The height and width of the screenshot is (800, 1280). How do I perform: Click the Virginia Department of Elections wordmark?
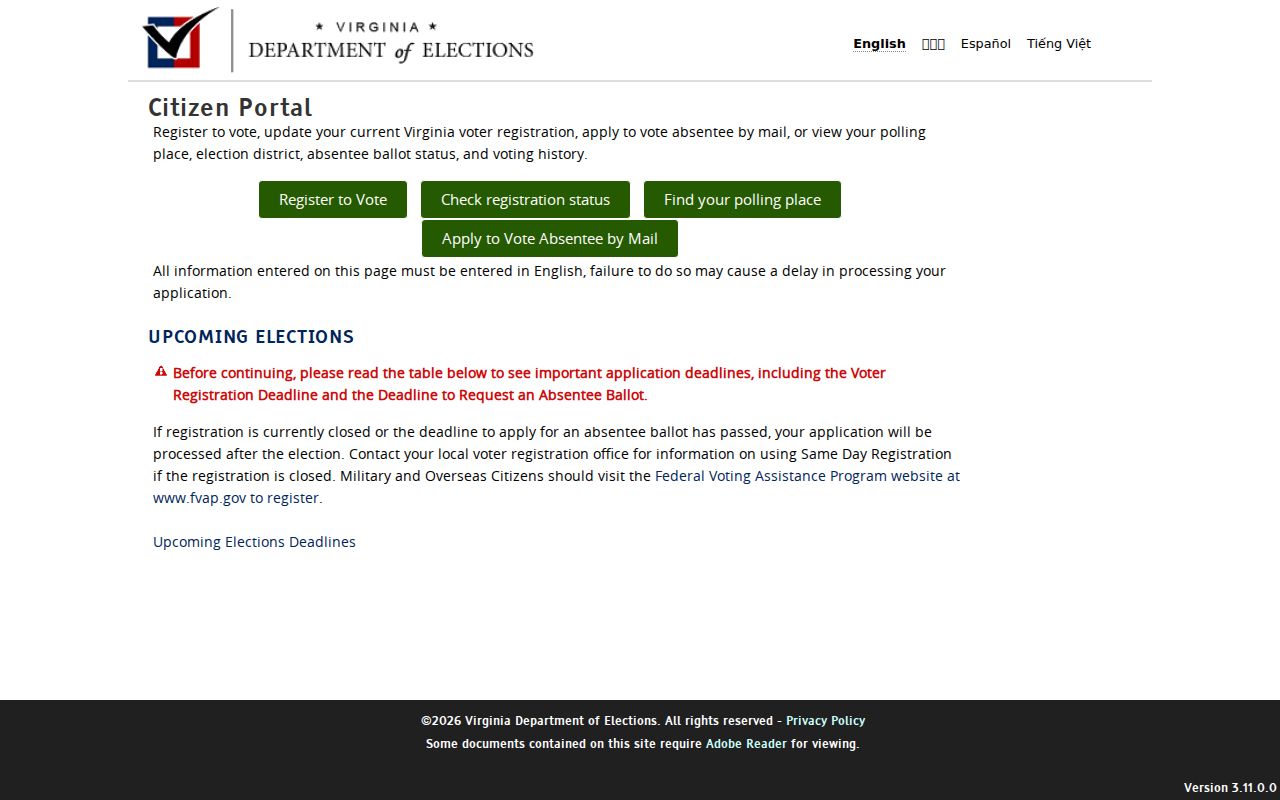coord(391,42)
